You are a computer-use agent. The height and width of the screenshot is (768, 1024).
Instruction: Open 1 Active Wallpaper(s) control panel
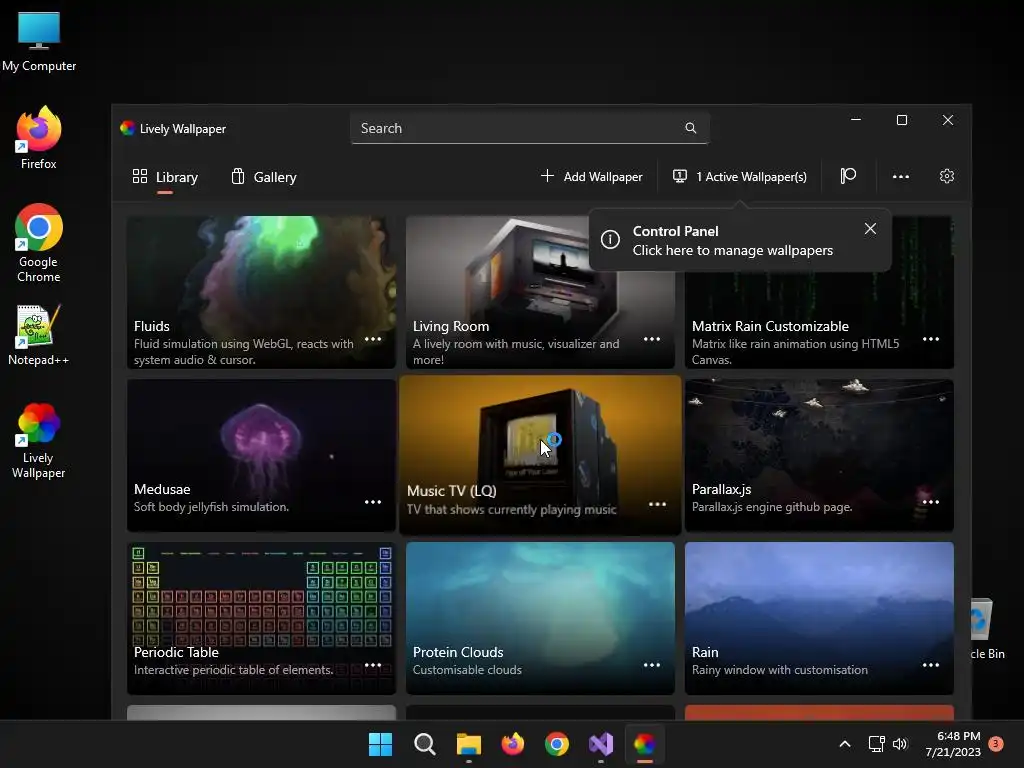(x=740, y=176)
